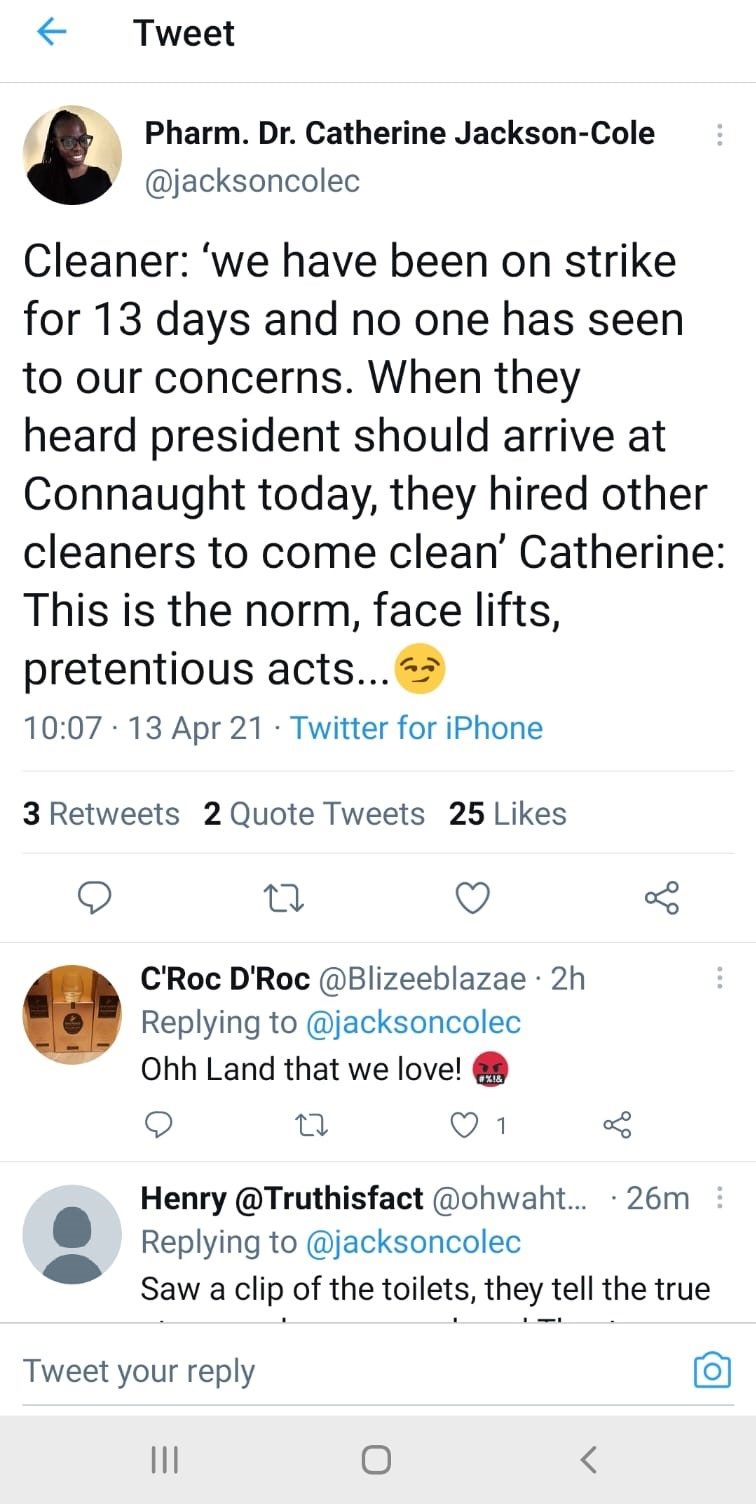View the 3 Retweets list
The image size is (756, 1504).
[101, 814]
